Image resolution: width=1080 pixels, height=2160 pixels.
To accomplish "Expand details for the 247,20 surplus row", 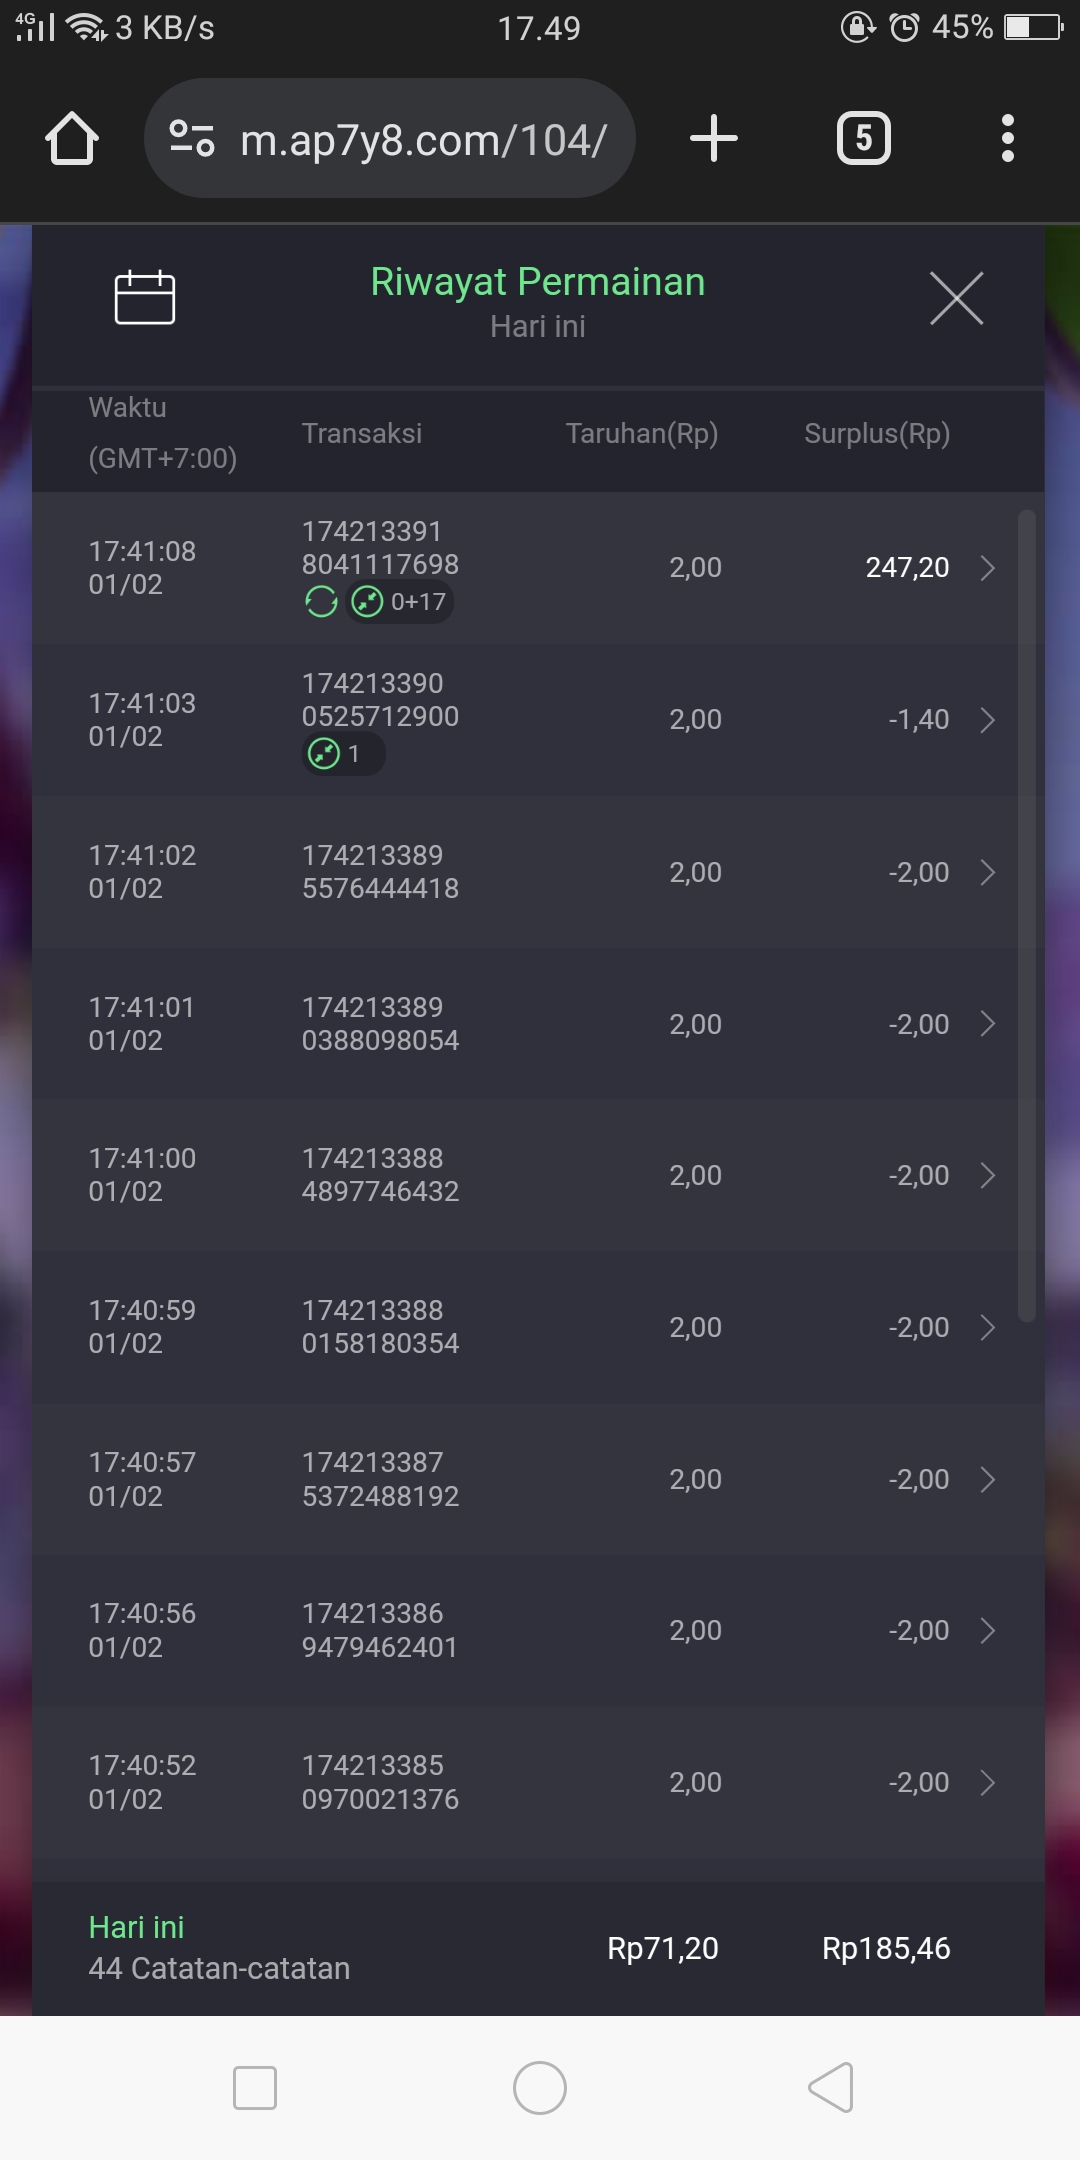I will coord(987,568).
